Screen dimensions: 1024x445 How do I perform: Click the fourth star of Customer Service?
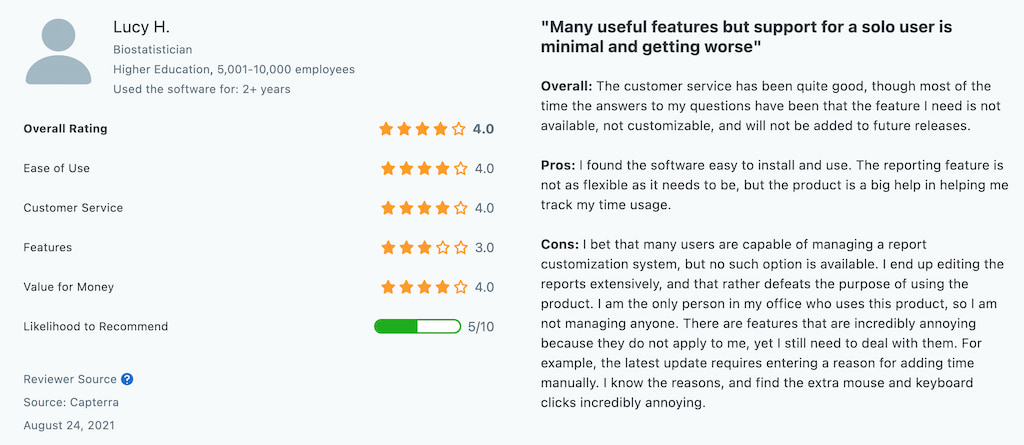click(x=441, y=208)
